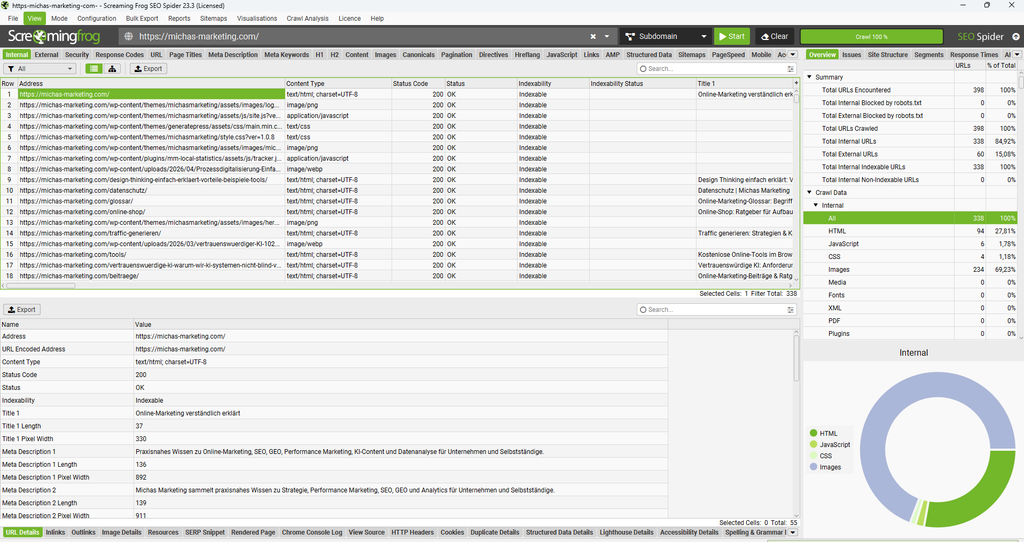Open the Structured Data tab

point(649,55)
